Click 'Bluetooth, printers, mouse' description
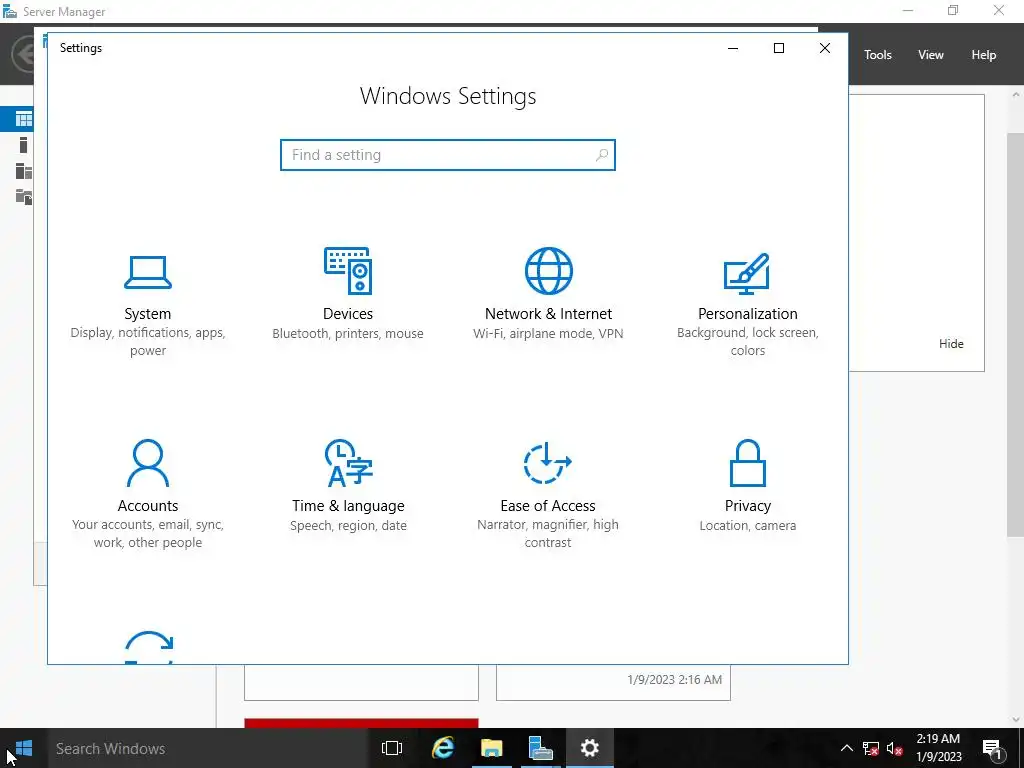This screenshot has height=768, width=1024. (348, 333)
